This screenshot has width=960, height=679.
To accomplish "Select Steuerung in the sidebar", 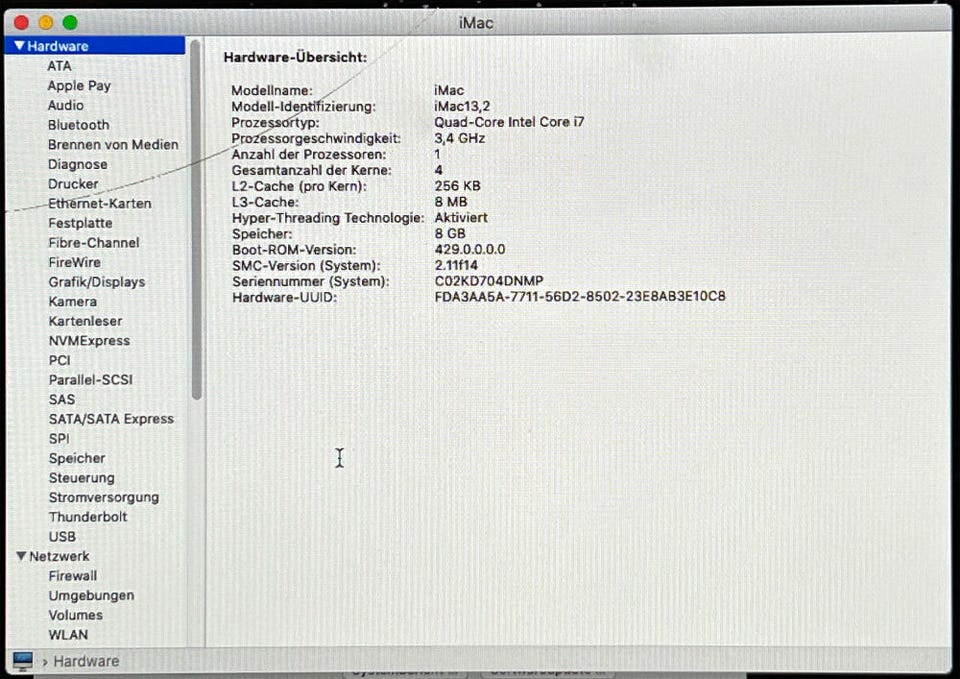I will (81, 478).
